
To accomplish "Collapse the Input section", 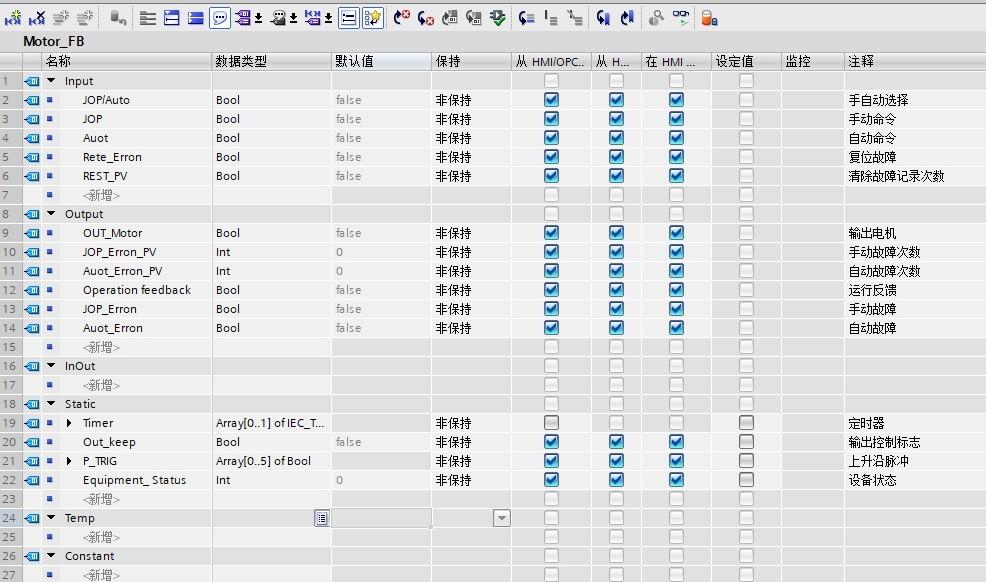I will tap(52, 80).
